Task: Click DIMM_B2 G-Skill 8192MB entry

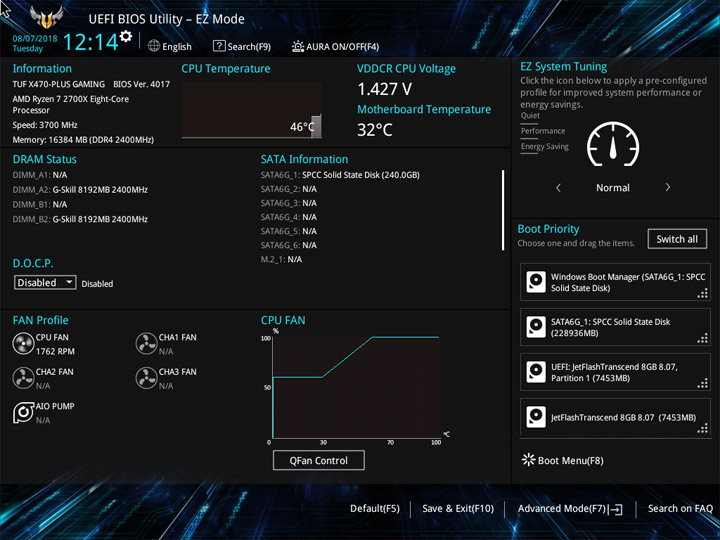Action: click(x=80, y=219)
